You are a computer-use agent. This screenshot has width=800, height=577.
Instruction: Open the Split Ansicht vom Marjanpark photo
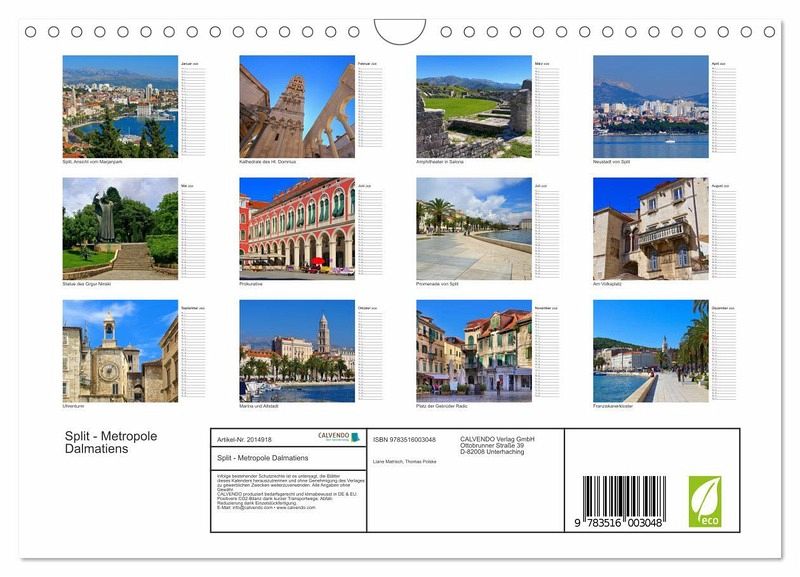point(120,106)
